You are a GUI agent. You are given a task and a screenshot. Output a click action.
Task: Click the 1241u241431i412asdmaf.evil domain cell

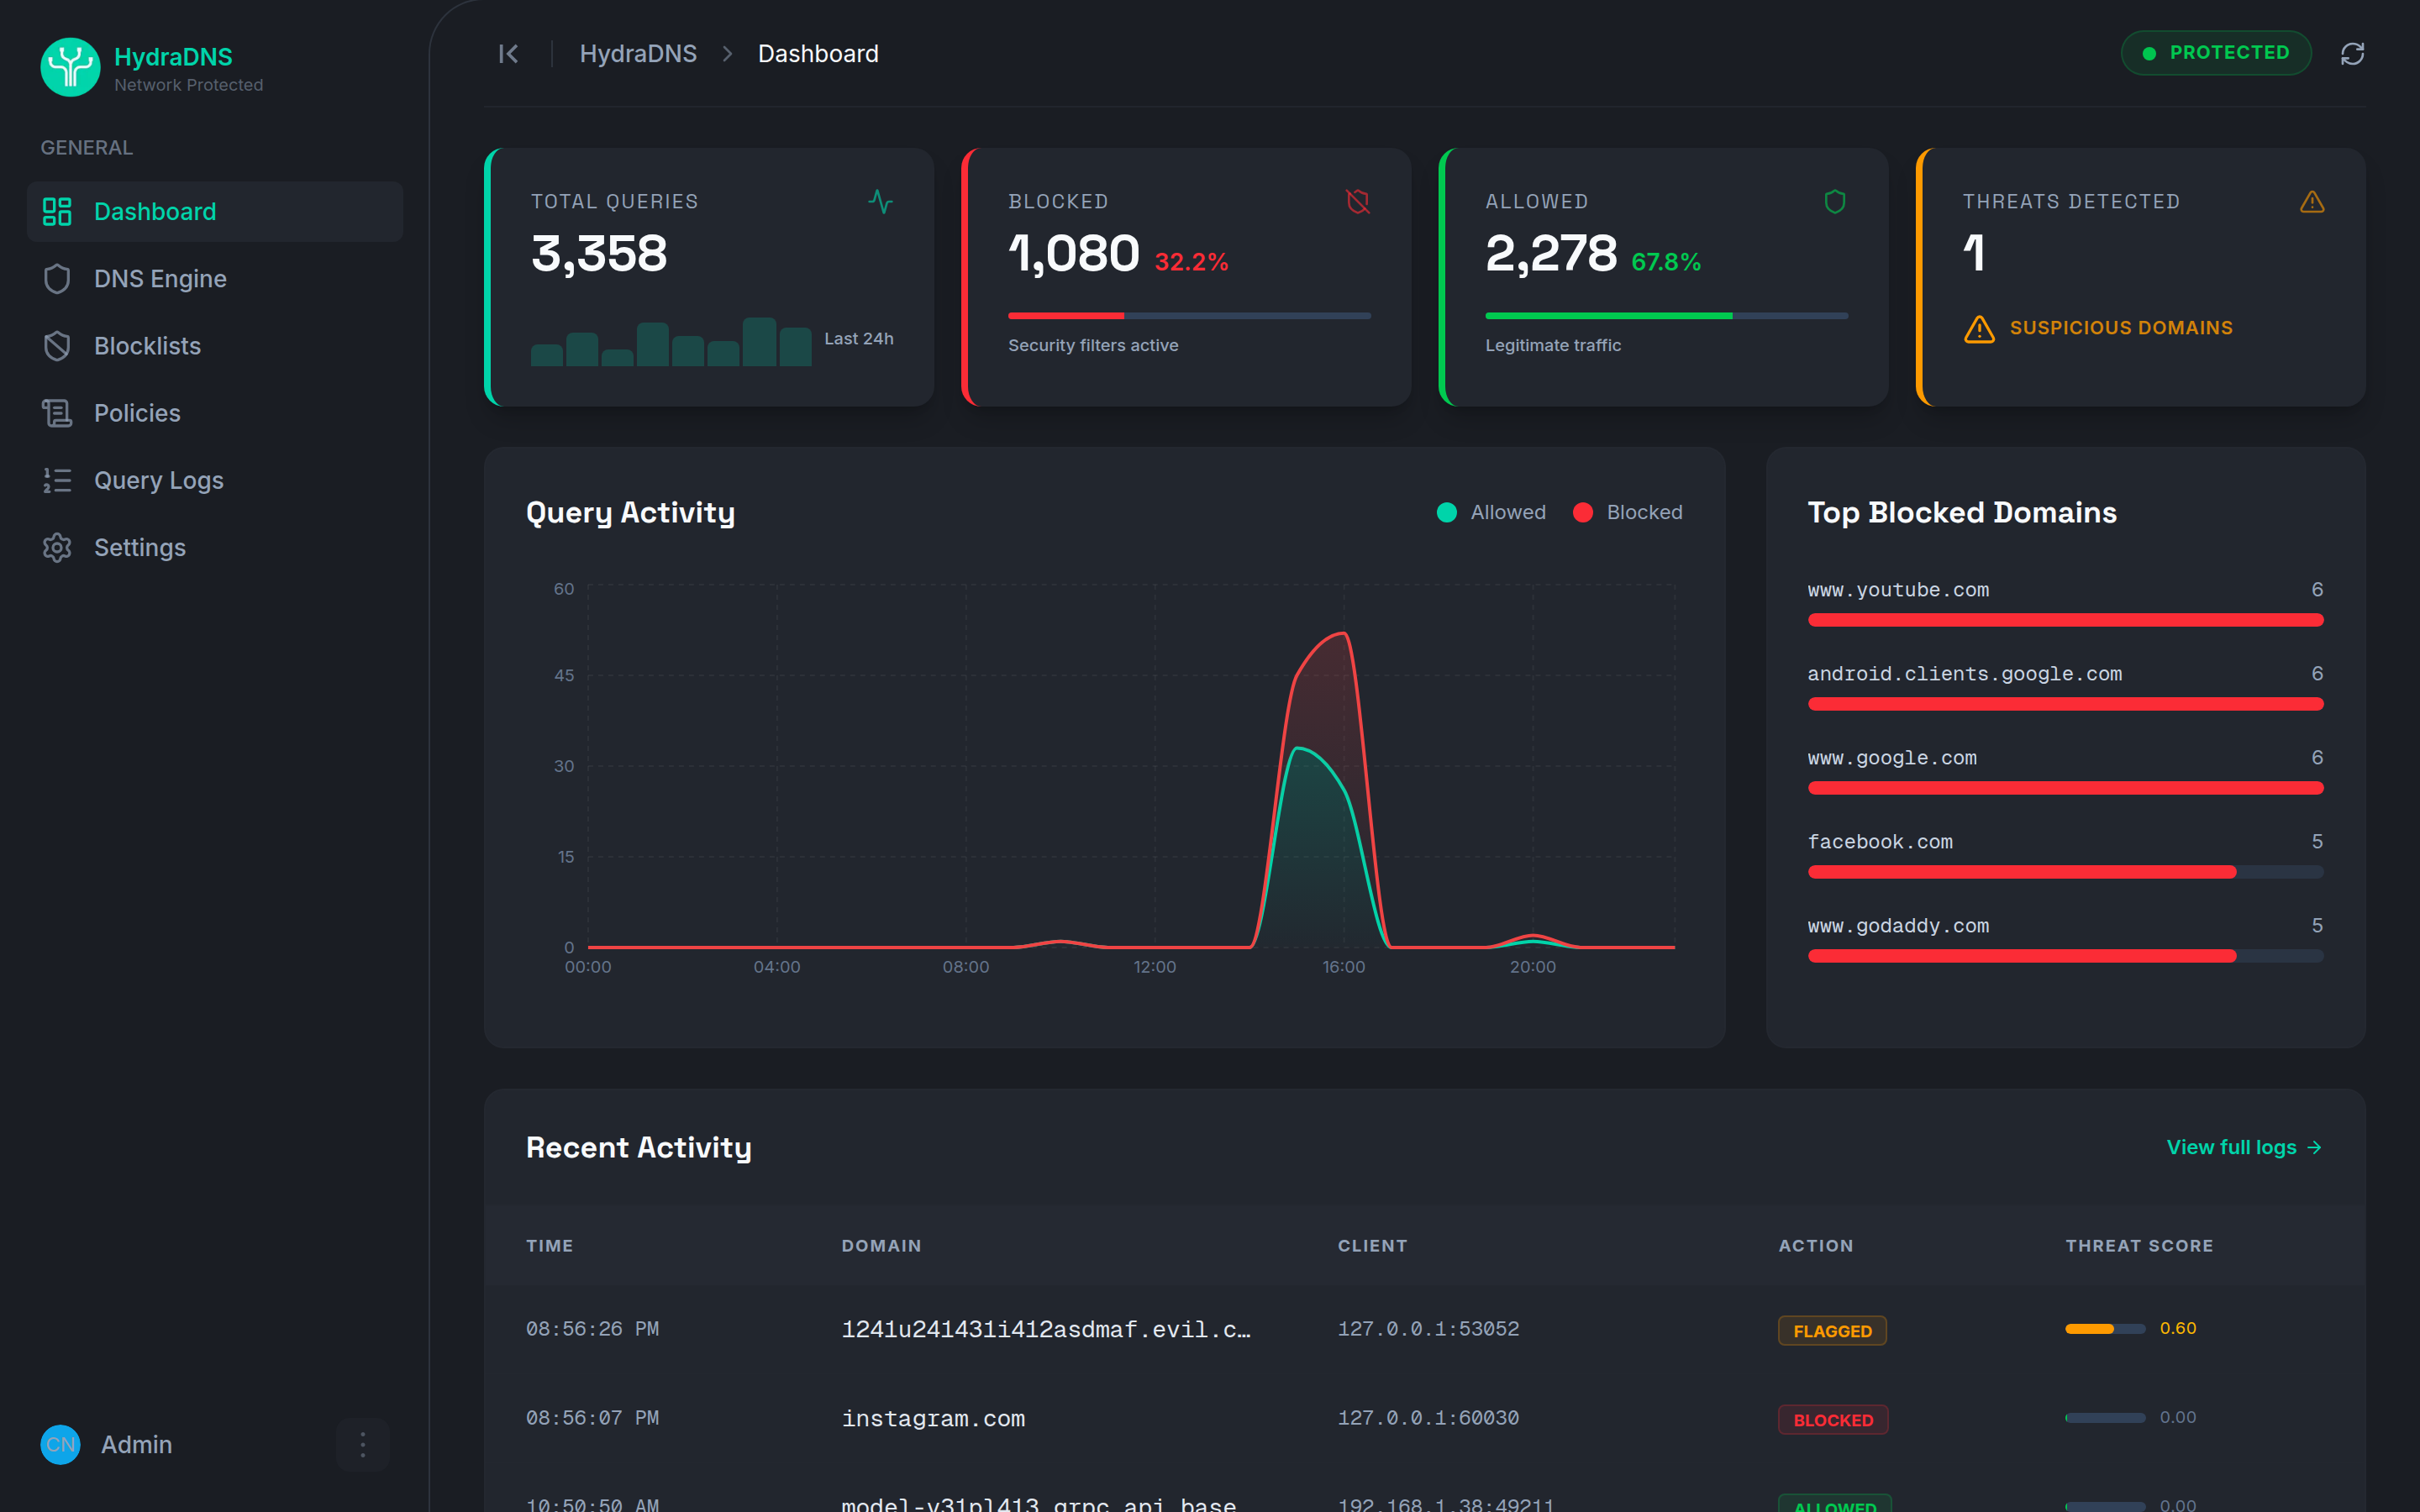(x=1046, y=1329)
